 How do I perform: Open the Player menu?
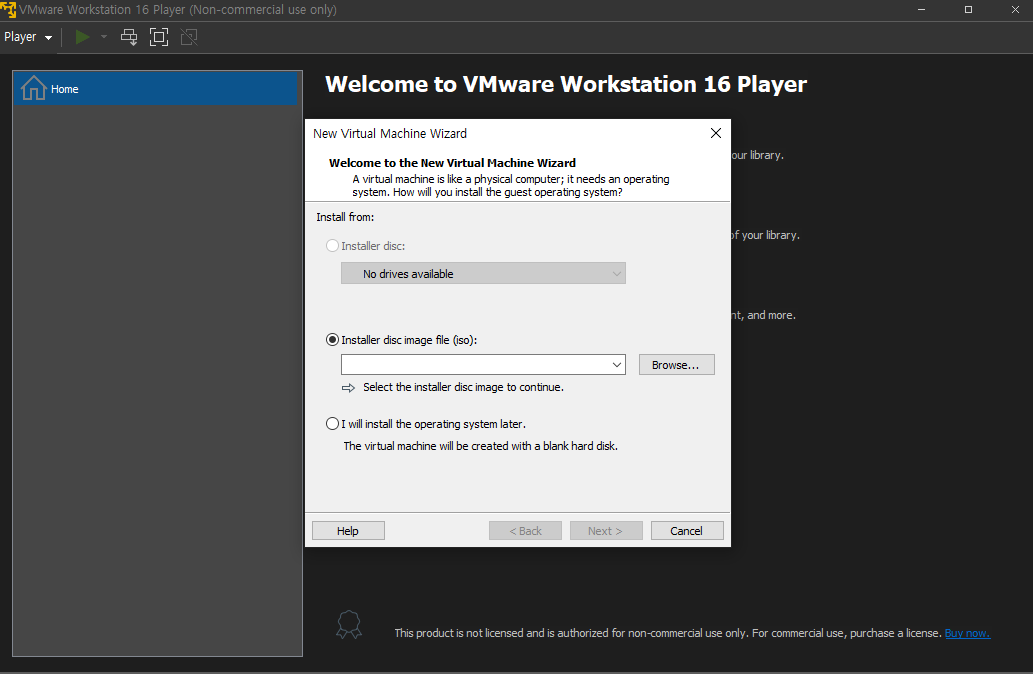(x=28, y=37)
